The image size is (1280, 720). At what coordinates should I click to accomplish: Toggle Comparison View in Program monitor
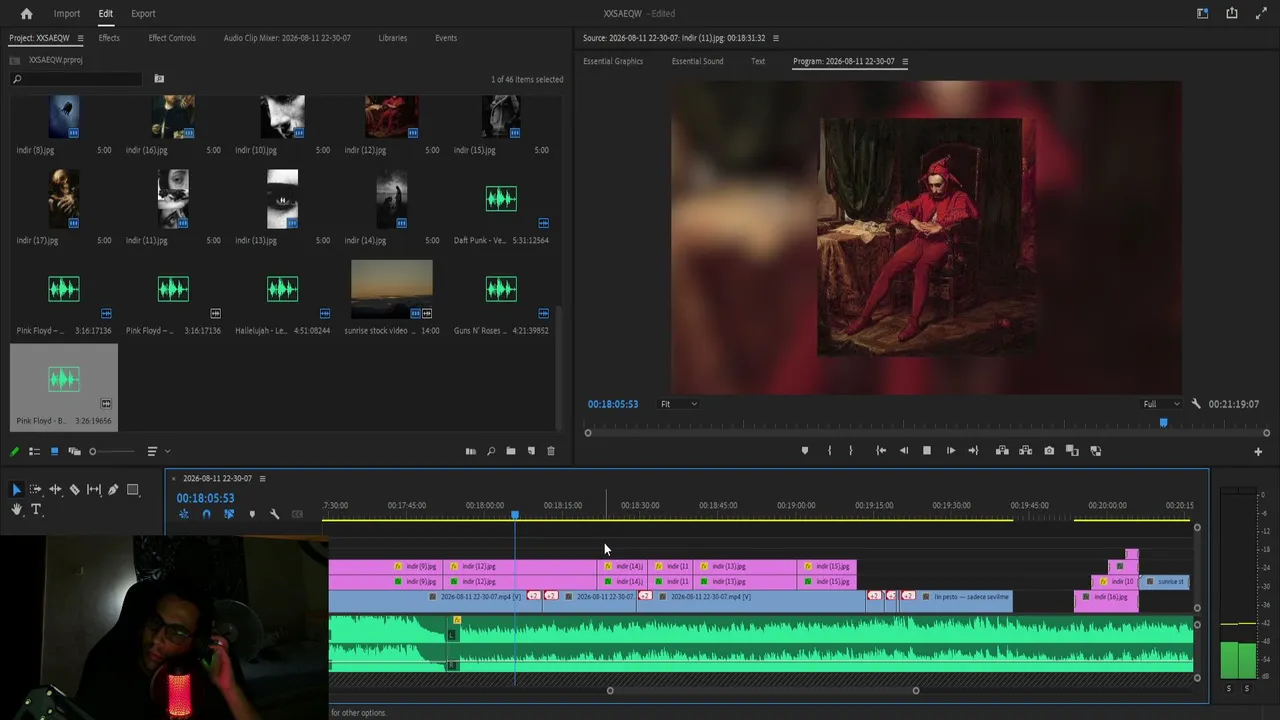point(1072,451)
